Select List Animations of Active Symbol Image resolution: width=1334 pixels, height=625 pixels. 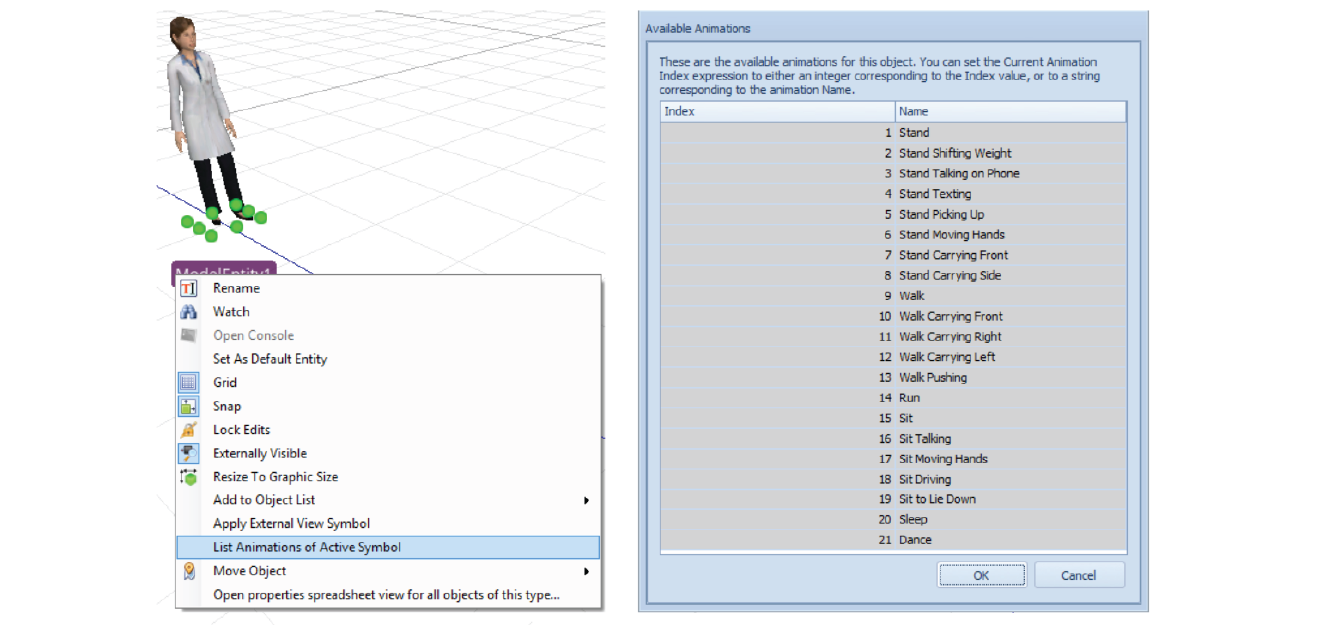[306, 547]
